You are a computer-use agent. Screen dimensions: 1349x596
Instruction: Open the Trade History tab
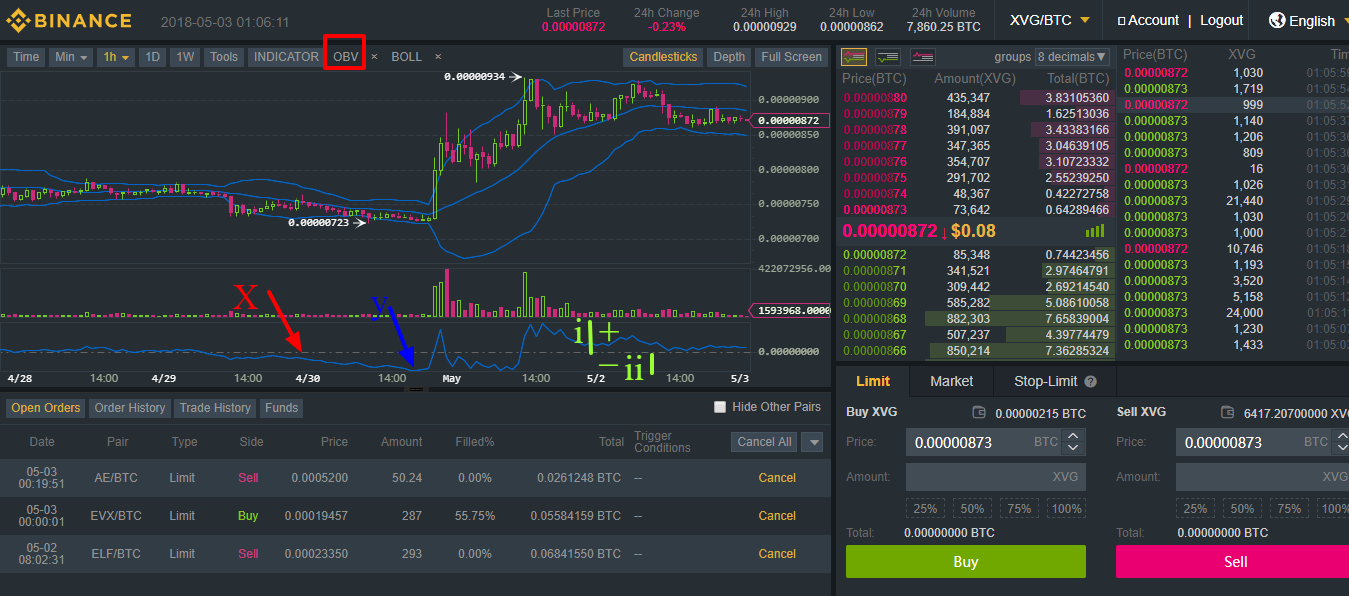[215, 408]
